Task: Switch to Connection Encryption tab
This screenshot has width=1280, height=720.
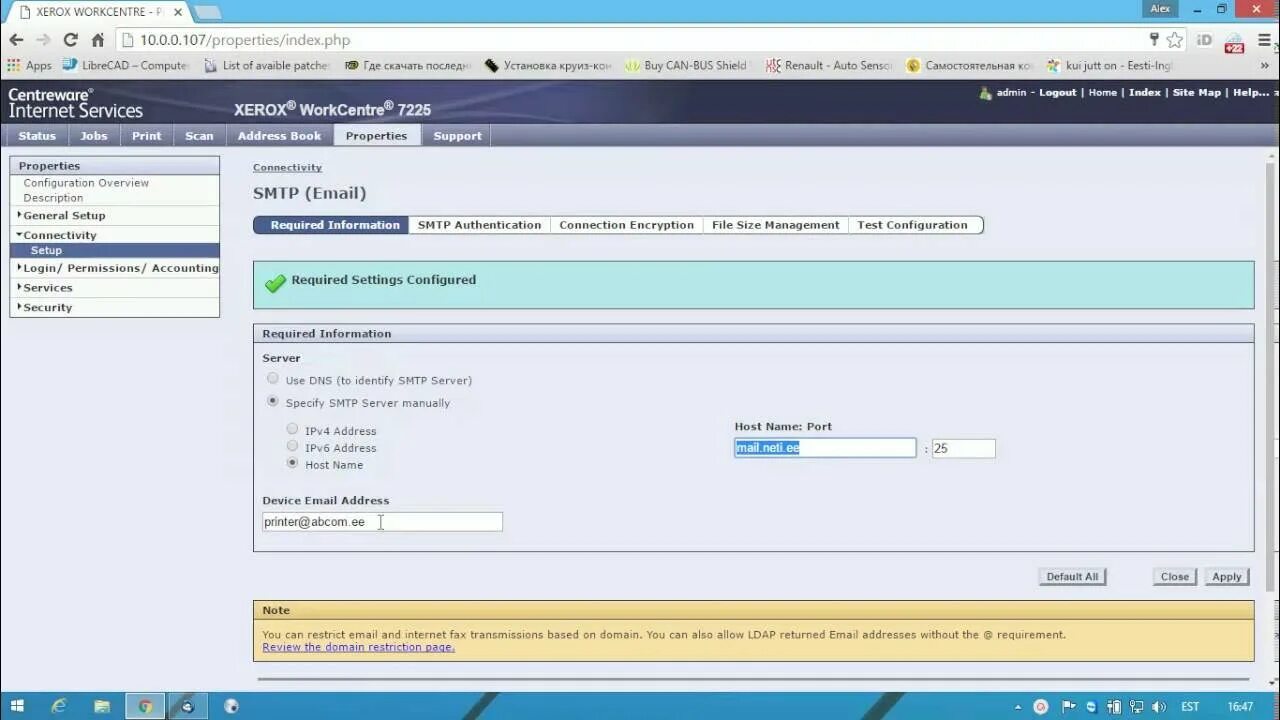Action: 626,225
